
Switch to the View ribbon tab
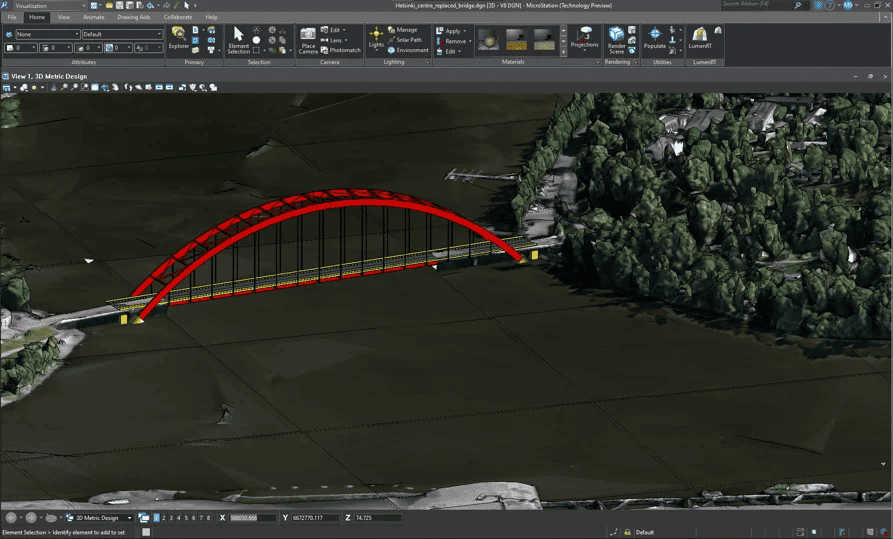[x=64, y=17]
